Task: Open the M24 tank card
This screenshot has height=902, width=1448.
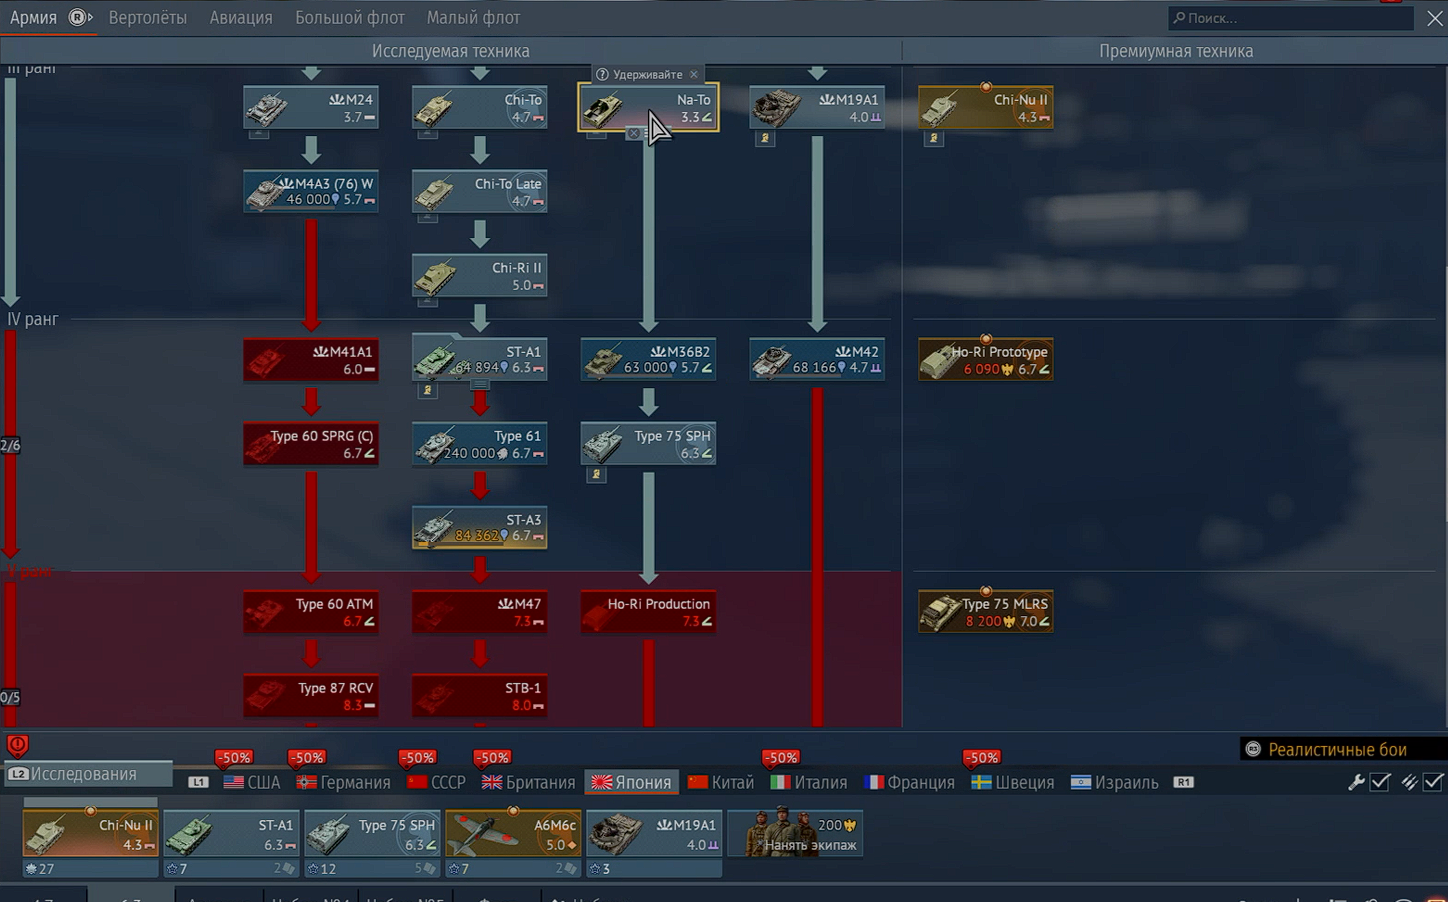Action: click(x=311, y=108)
